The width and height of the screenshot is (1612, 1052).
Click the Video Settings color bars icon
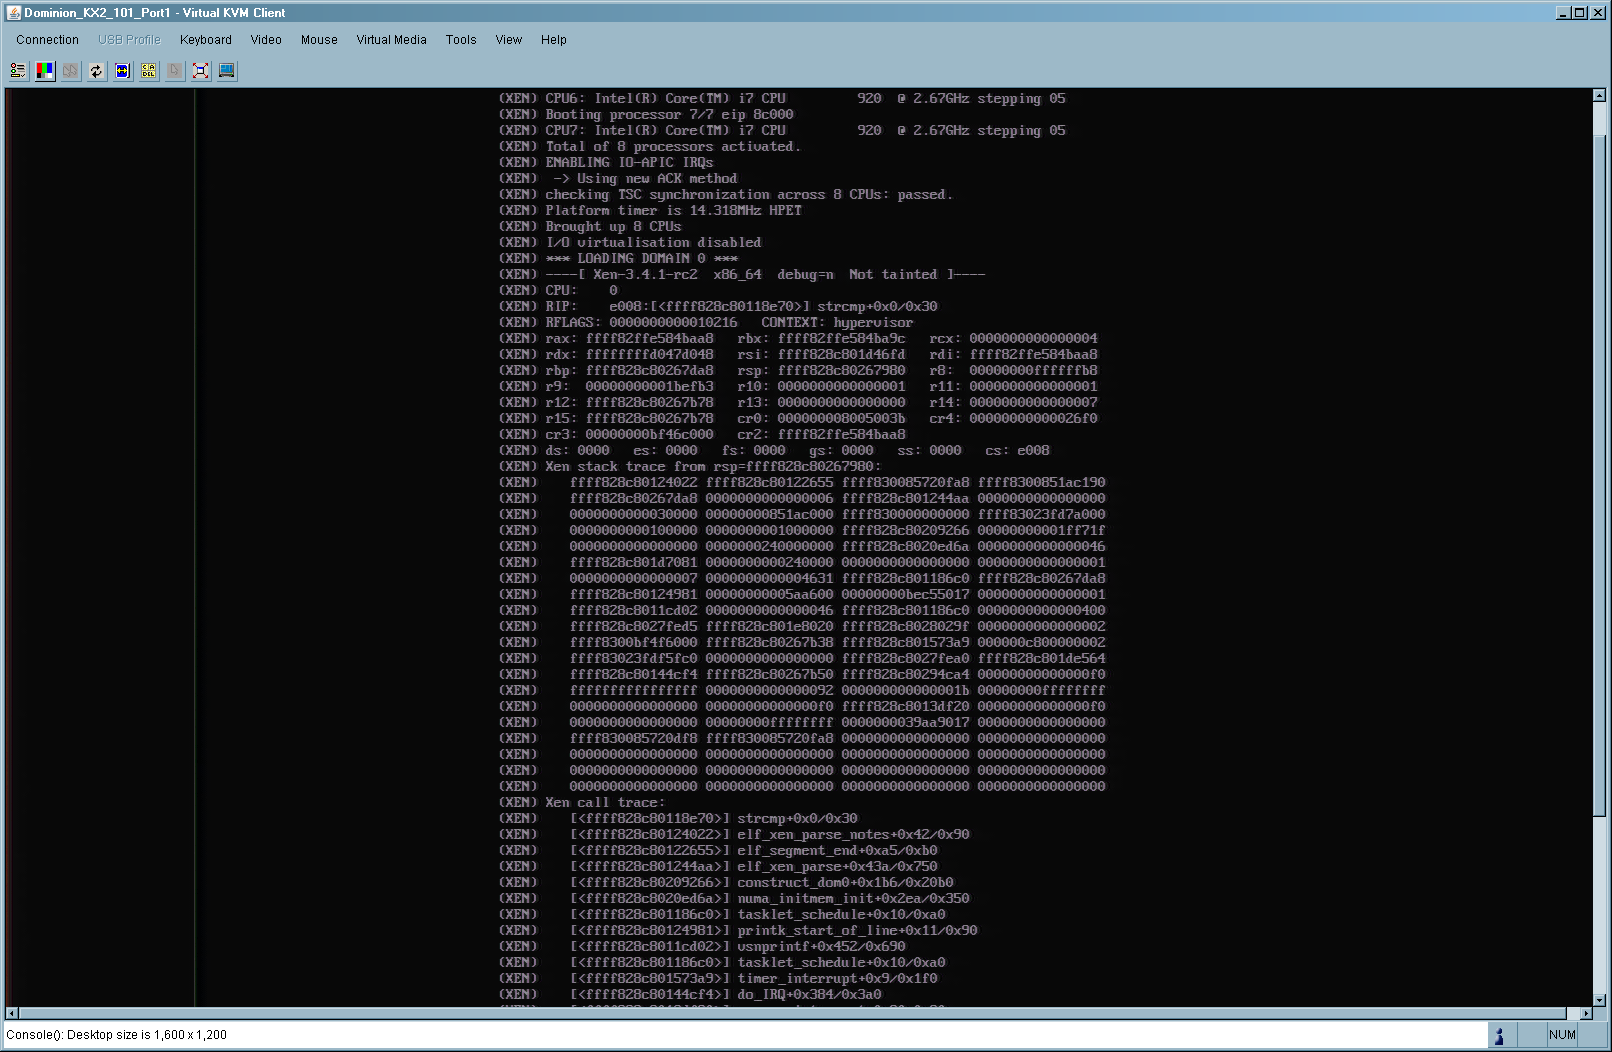[44, 71]
